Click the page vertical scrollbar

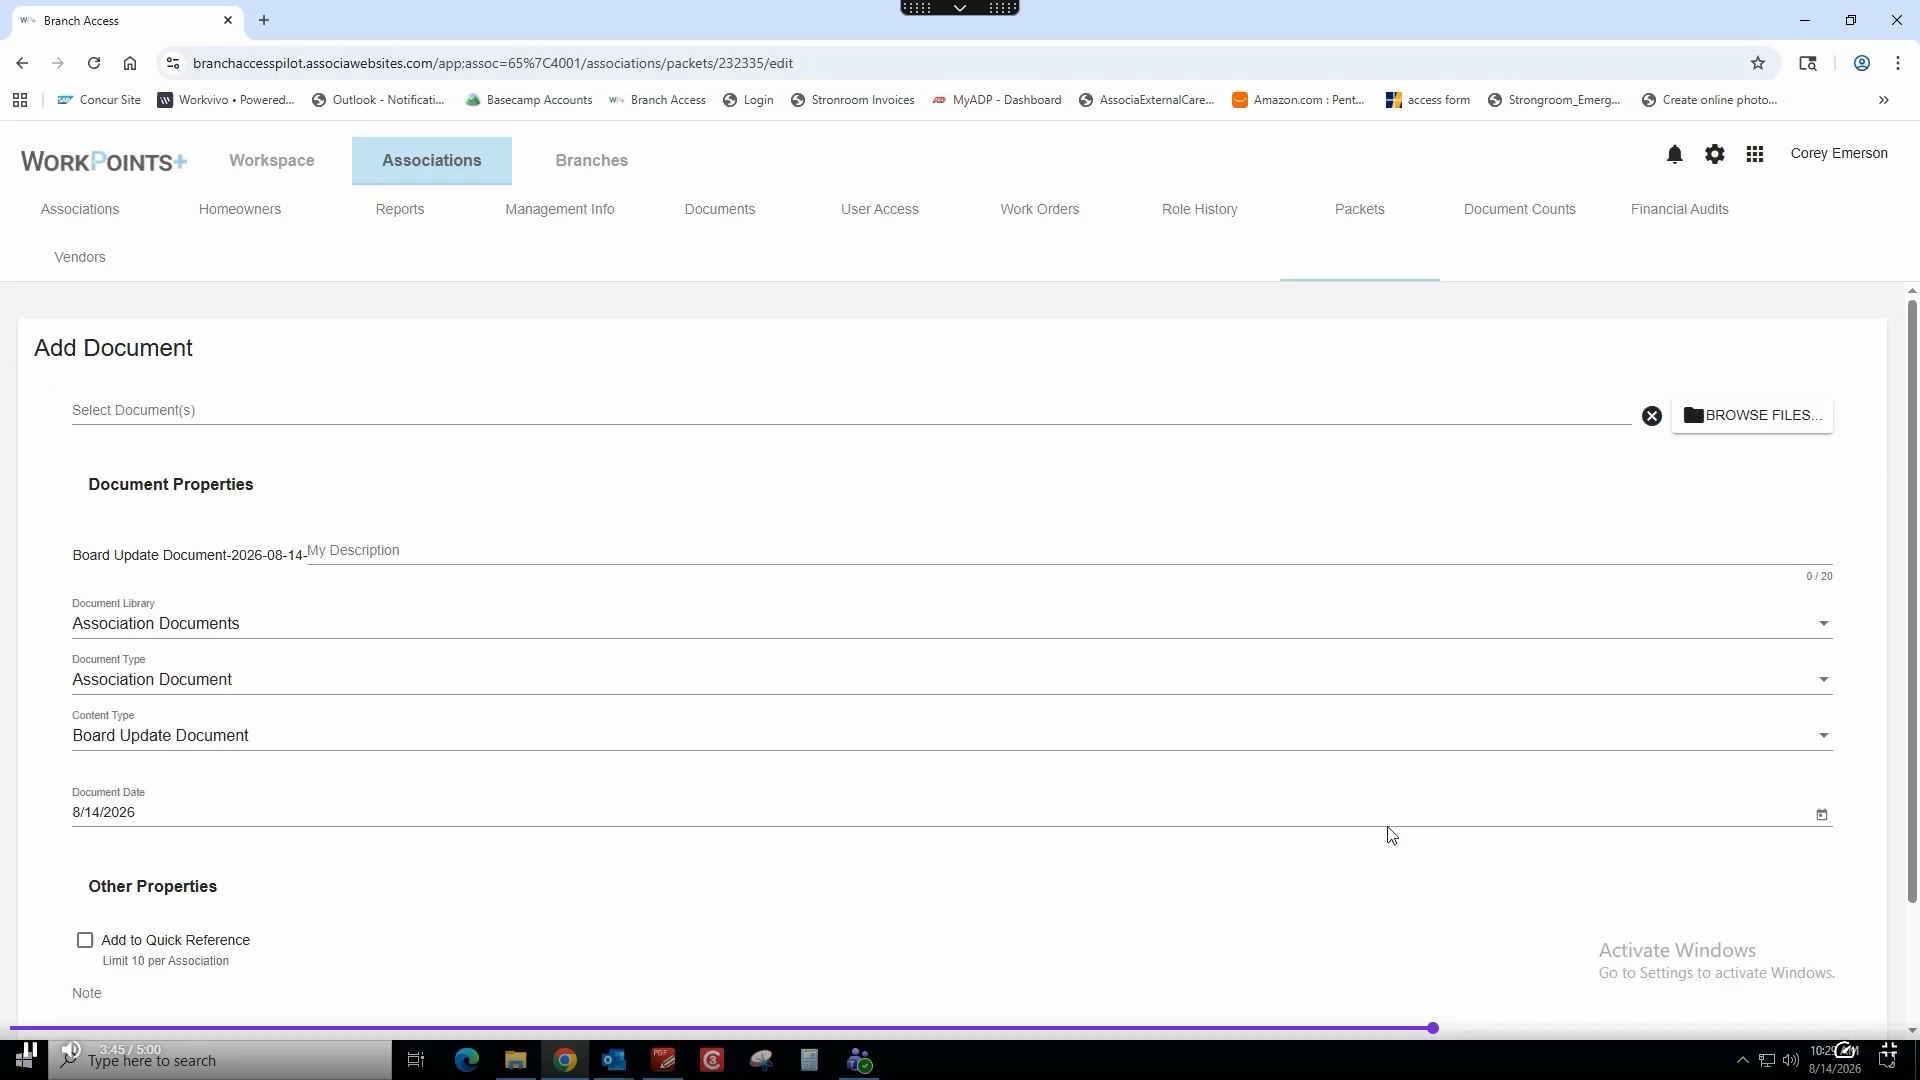(x=1912, y=600)
